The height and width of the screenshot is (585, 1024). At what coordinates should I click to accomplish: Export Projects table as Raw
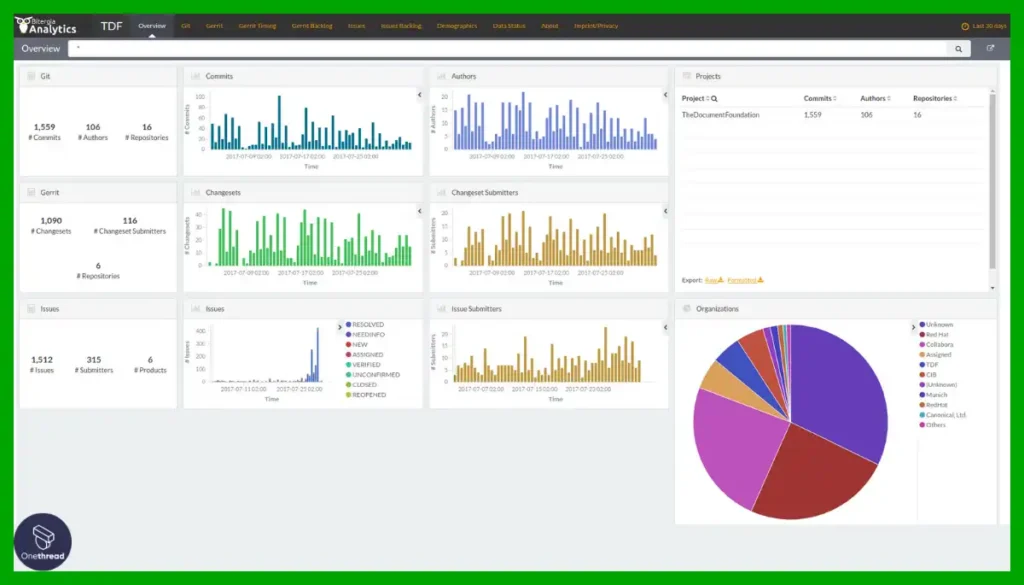[x=714, y=280]
